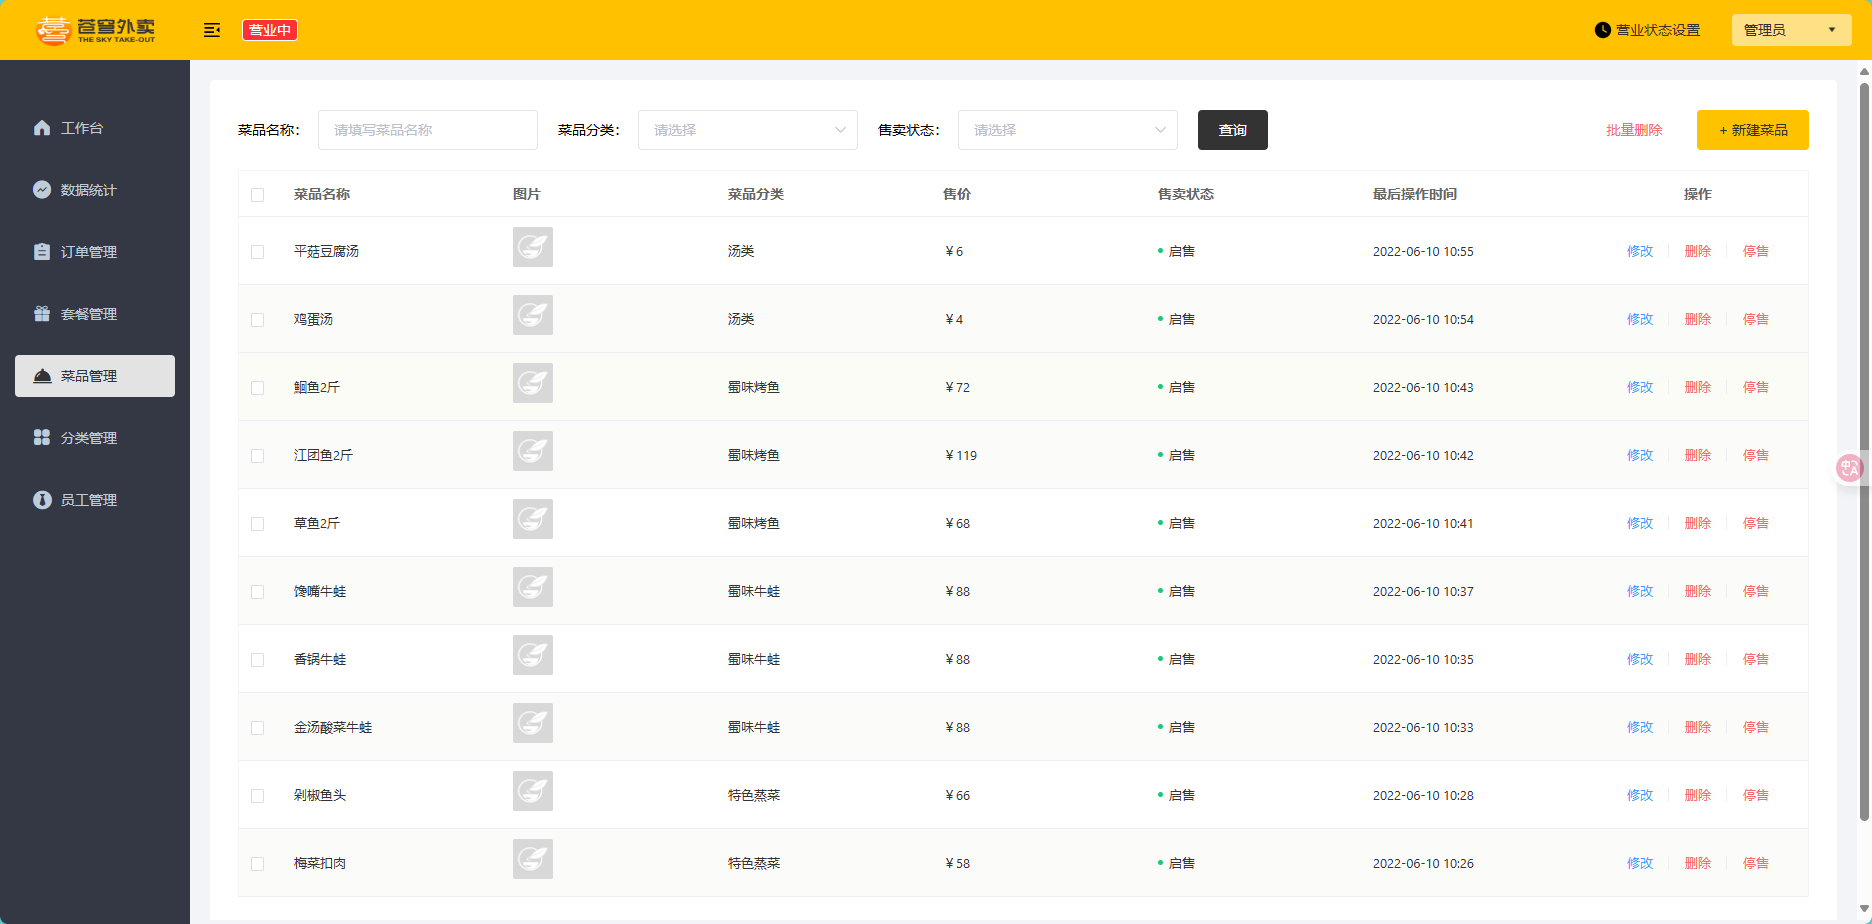Toggle the select-all checkbox in table header
The image size is (1872, 924).
(x=258, y=195)
